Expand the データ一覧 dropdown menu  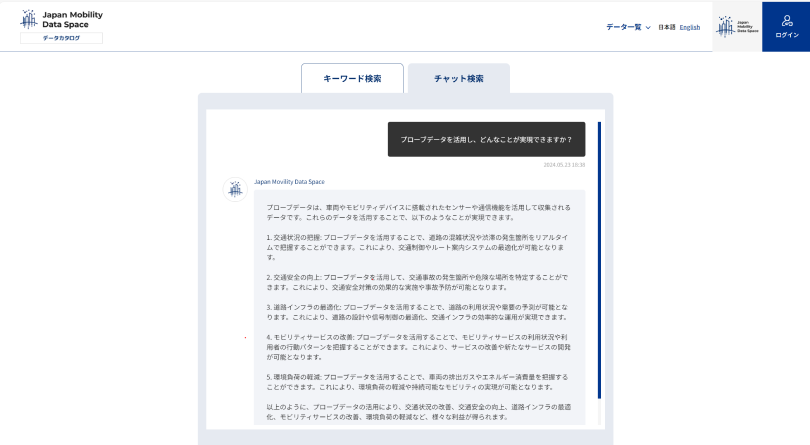coord(623,27)
